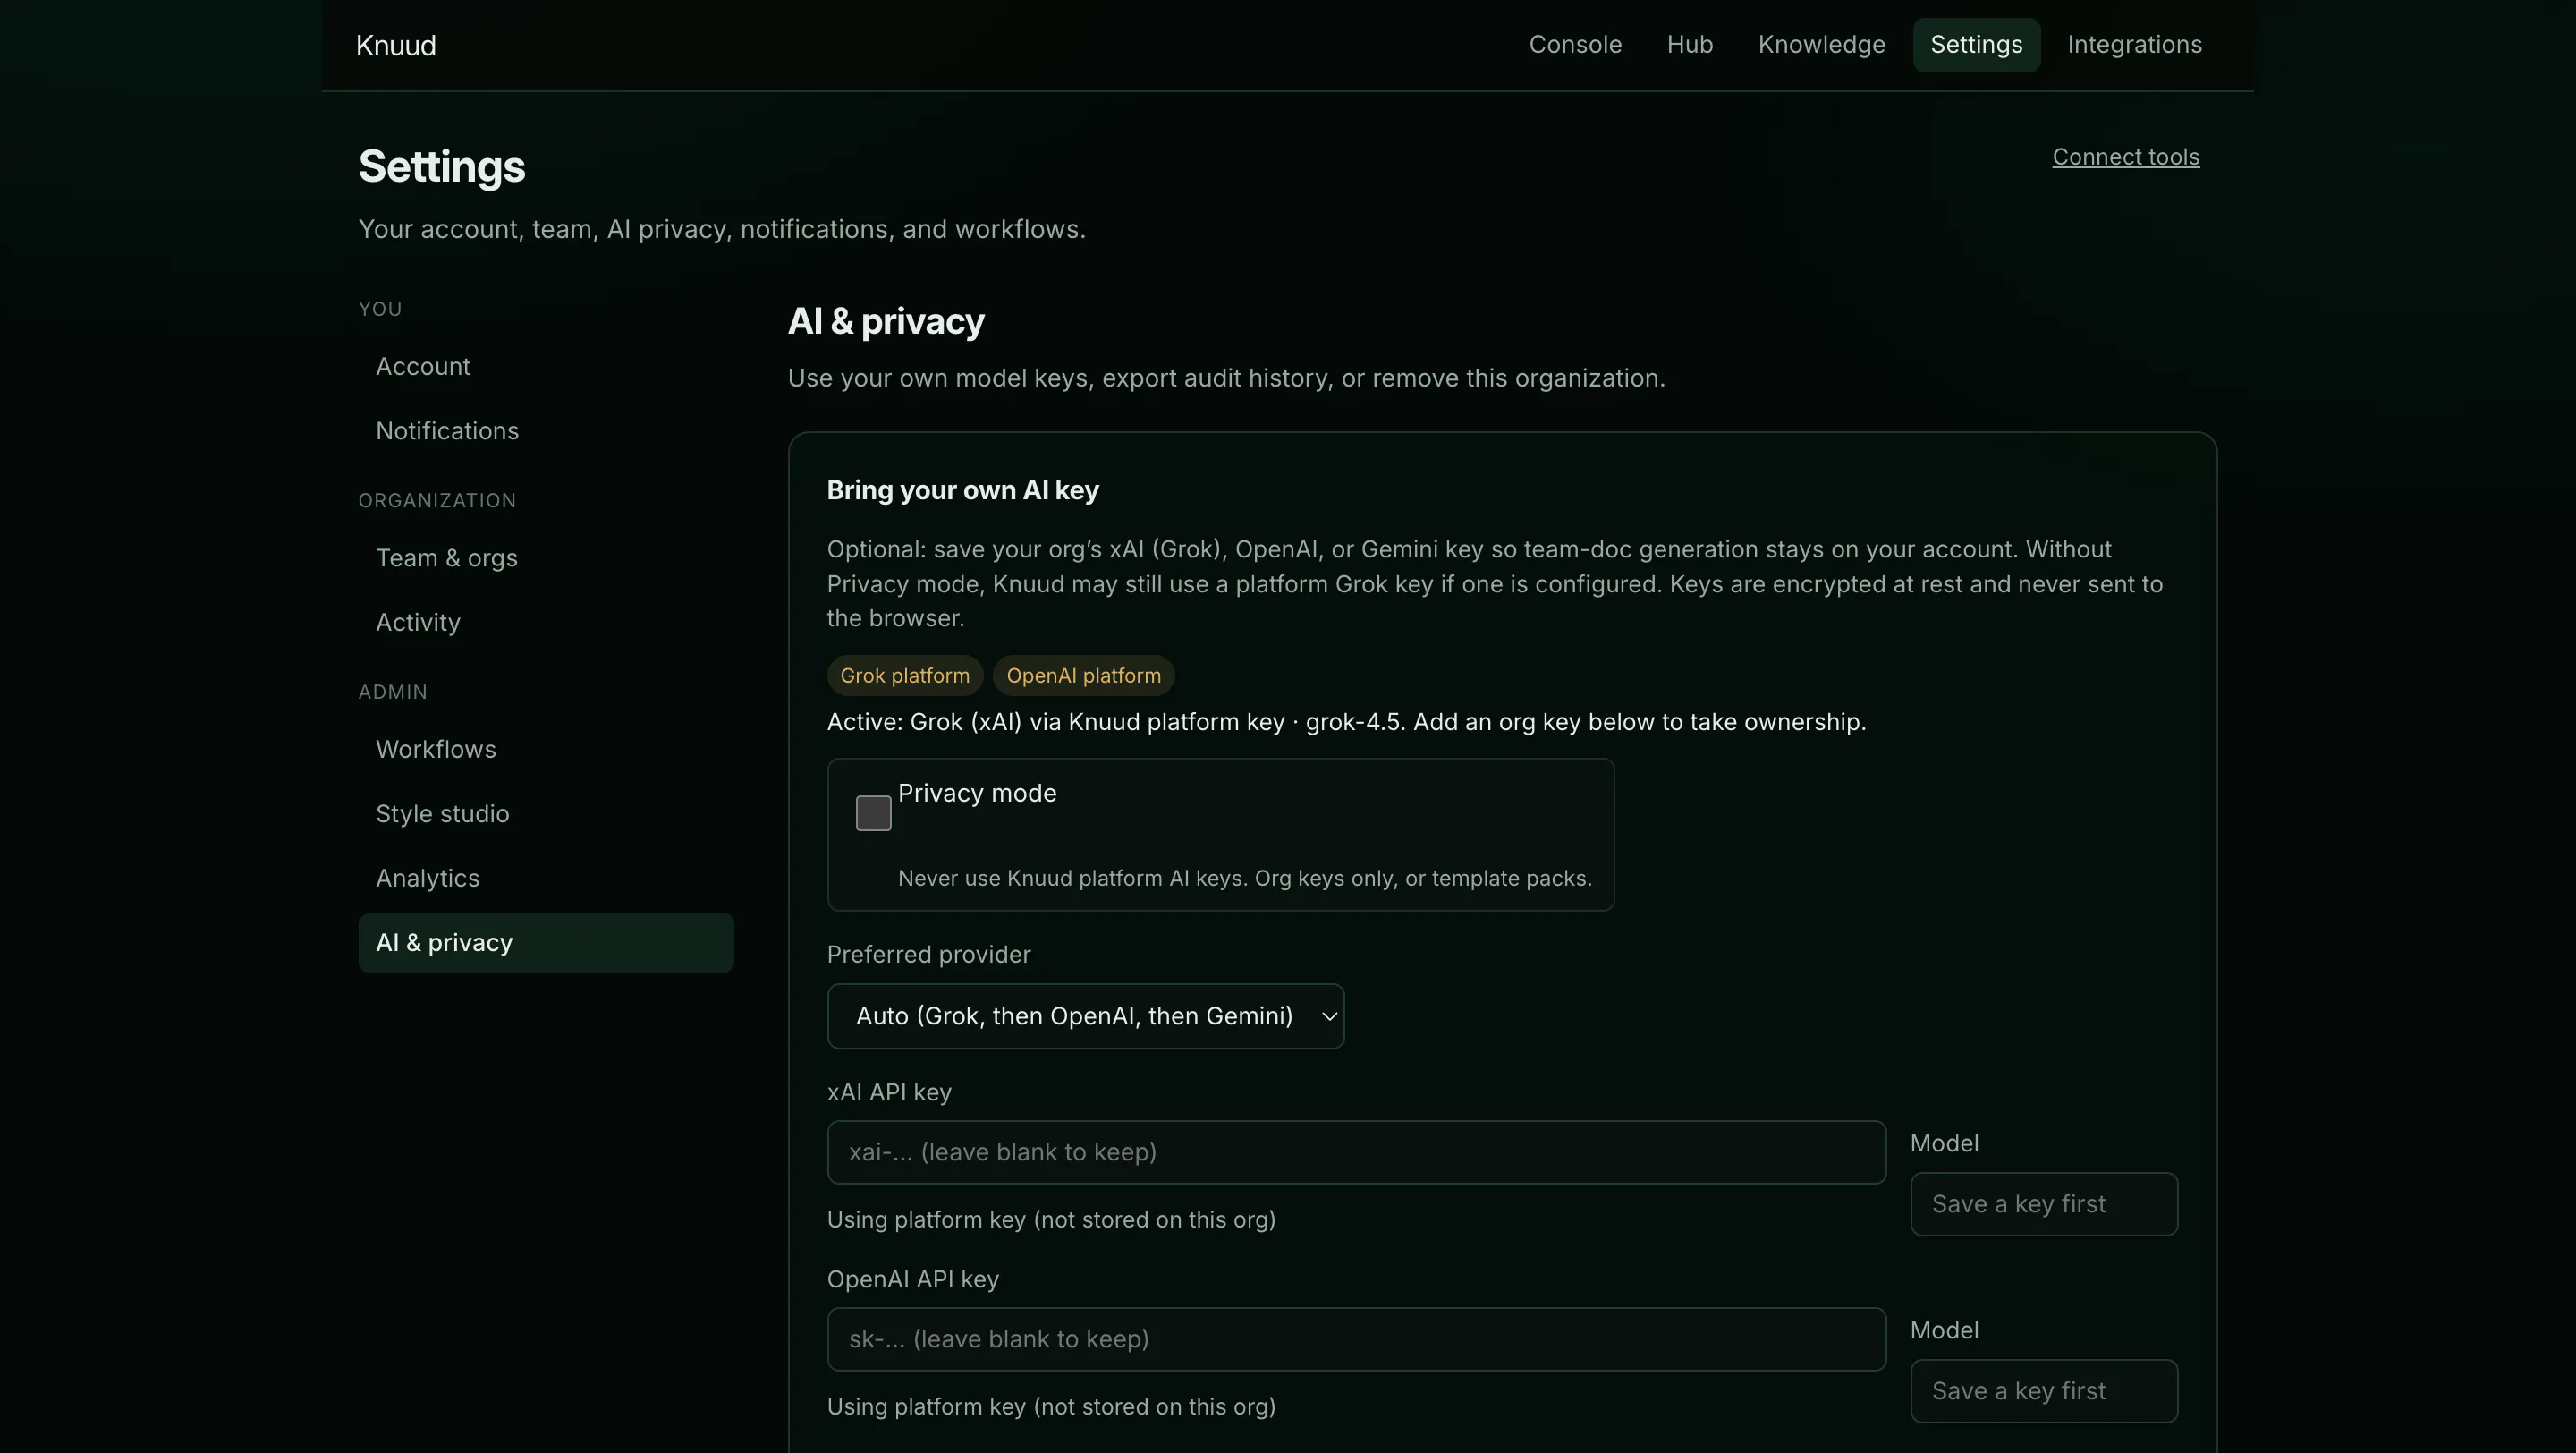Open the Knuud home logo

(396, 46)
